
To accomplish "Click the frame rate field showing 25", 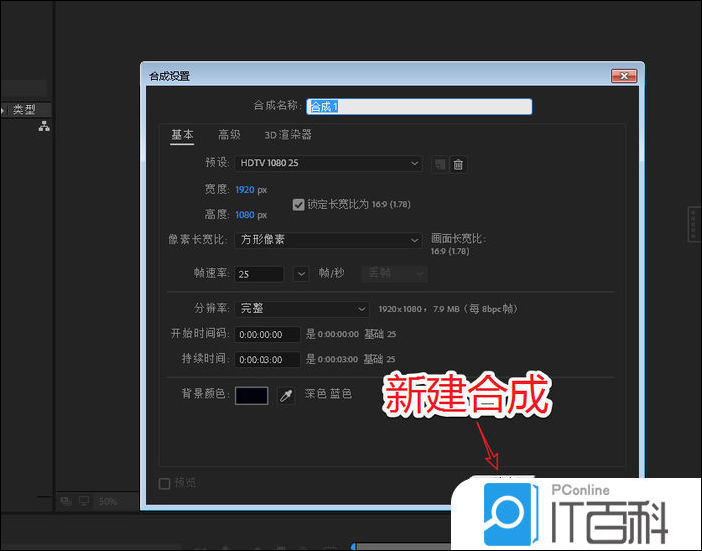I will [x=259, y=274].
